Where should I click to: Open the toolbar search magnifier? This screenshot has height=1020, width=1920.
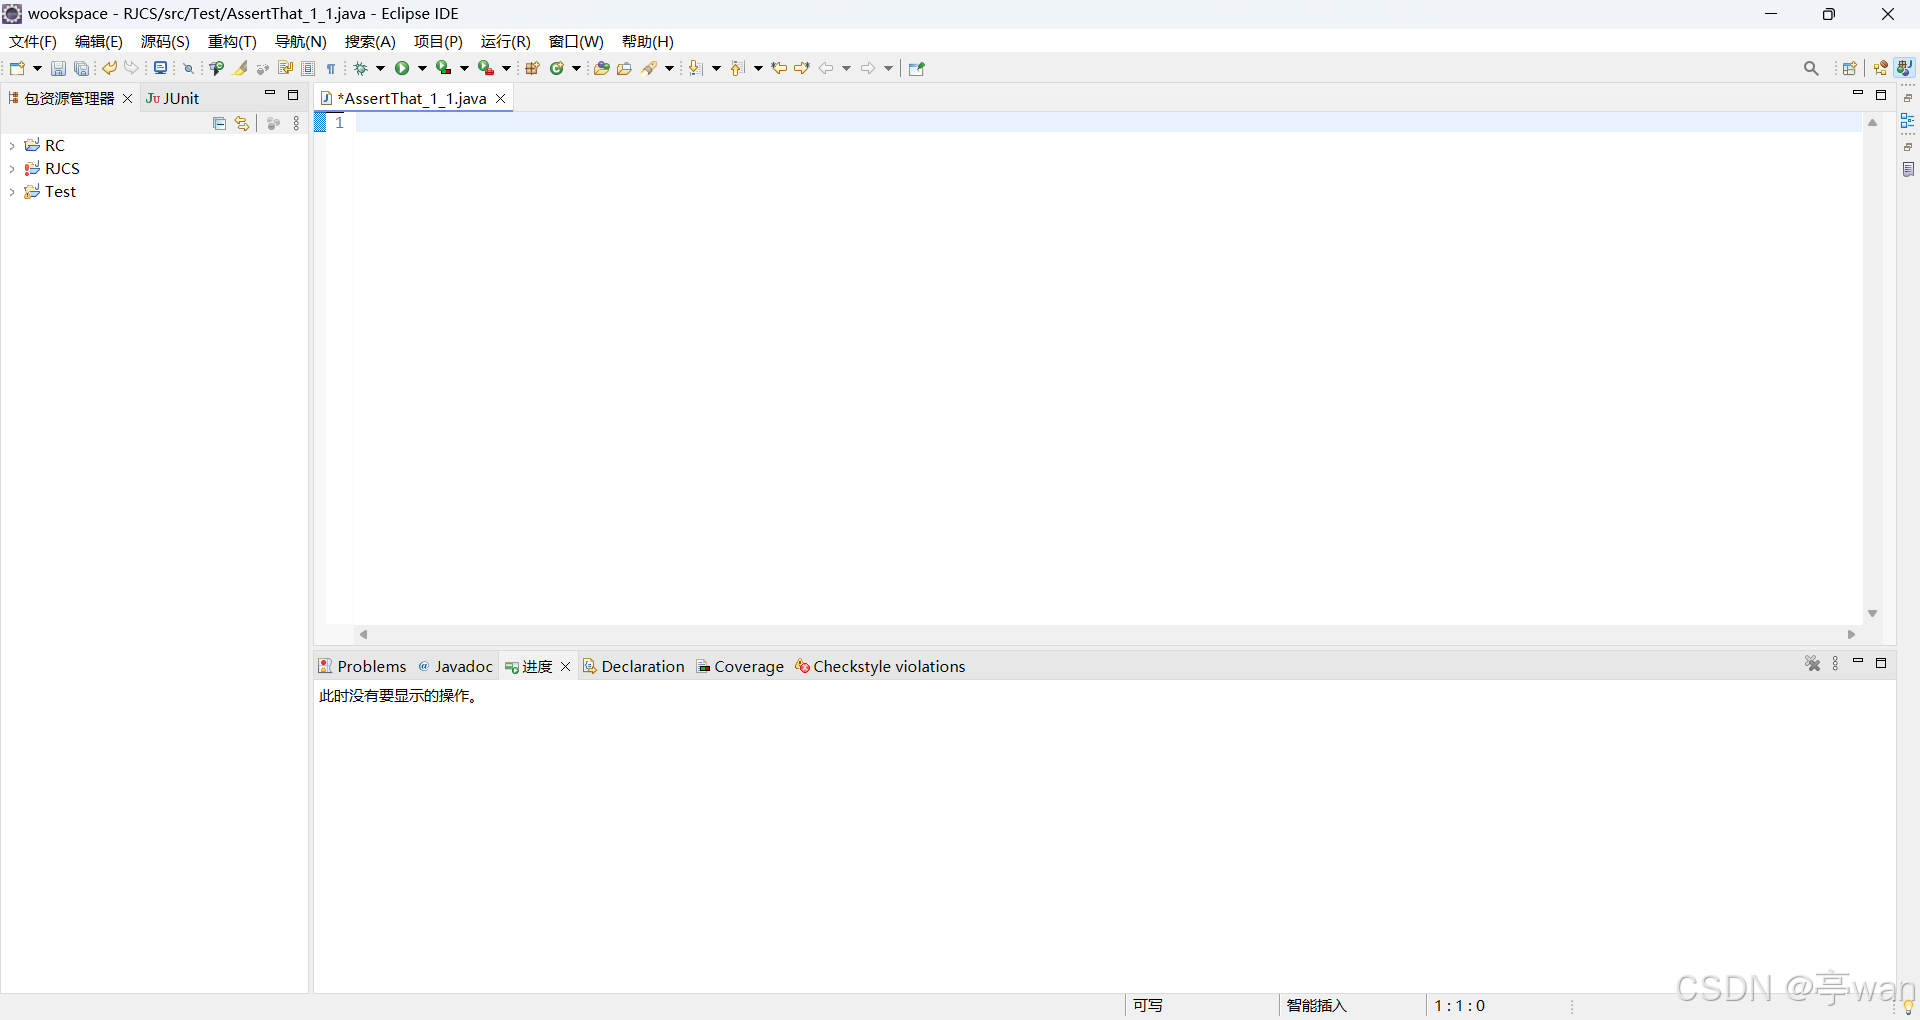pyautogui.click(x=1811, y=69)
